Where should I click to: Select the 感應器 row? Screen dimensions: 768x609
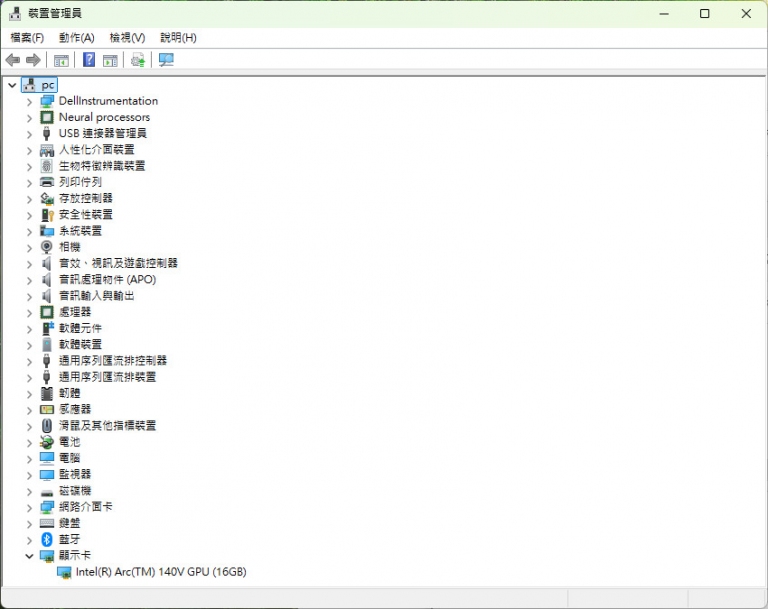pos(75,409)
